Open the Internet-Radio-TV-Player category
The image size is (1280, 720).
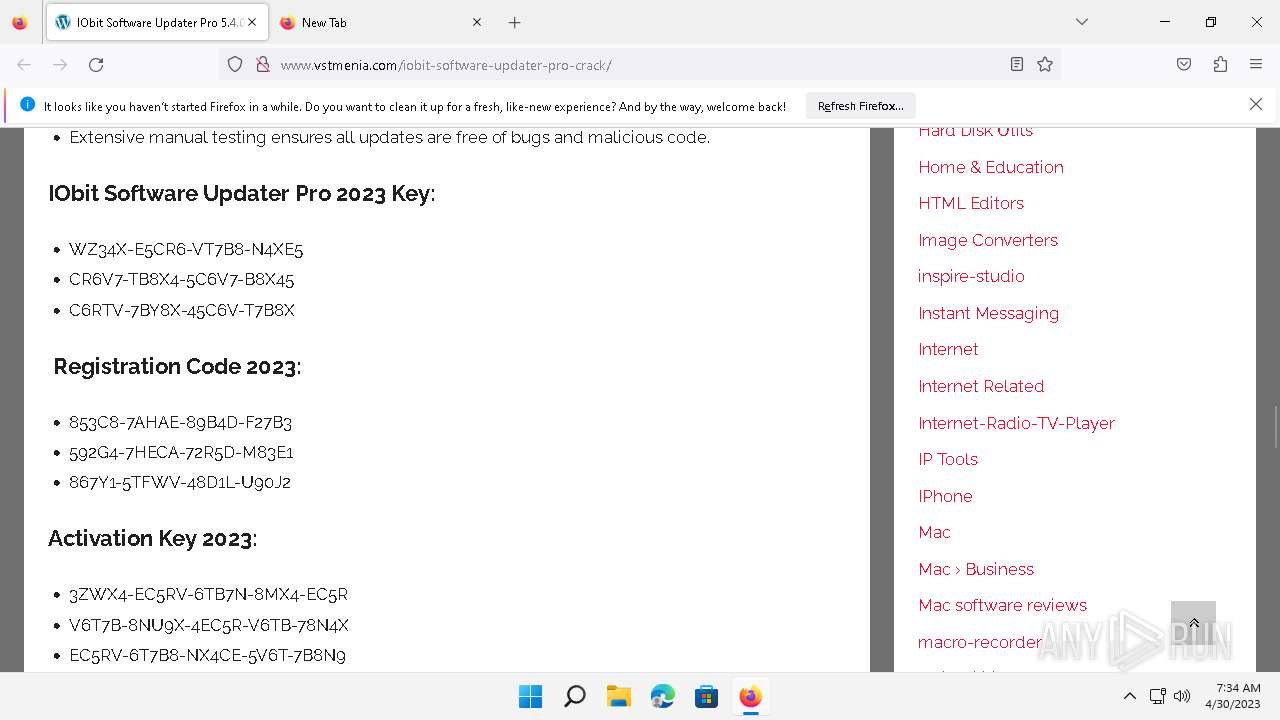(1016, 423)
